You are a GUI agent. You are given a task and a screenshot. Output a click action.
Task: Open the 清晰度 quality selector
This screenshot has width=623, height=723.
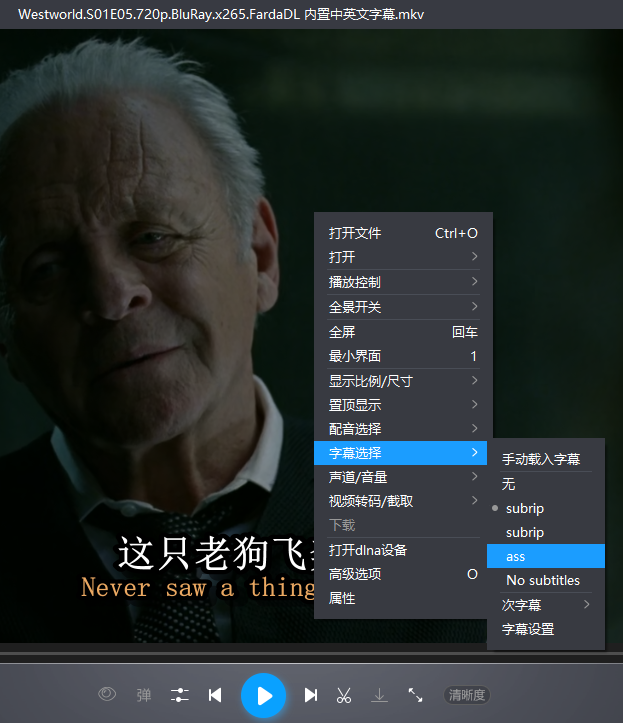tap(467, 695)
